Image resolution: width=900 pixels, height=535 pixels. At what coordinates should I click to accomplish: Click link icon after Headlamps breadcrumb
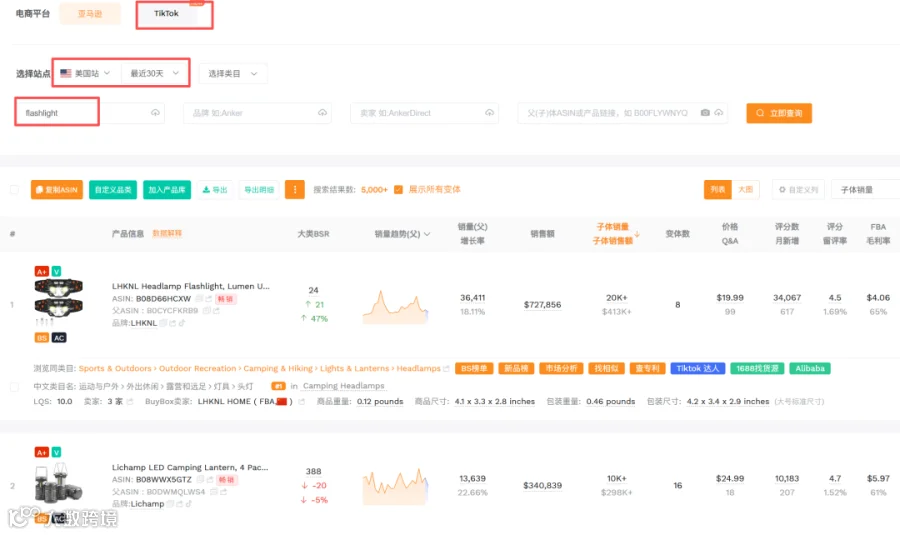tap(446, 369)
